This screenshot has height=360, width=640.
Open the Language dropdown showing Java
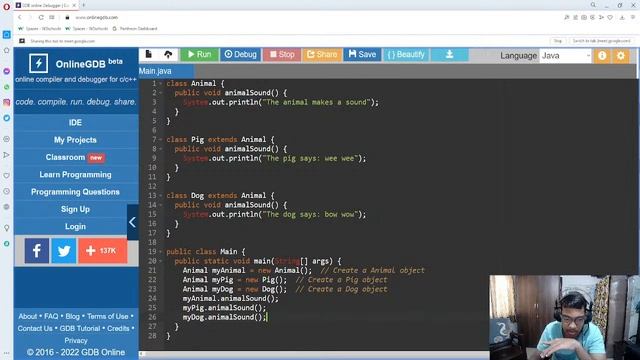[565, 56]
